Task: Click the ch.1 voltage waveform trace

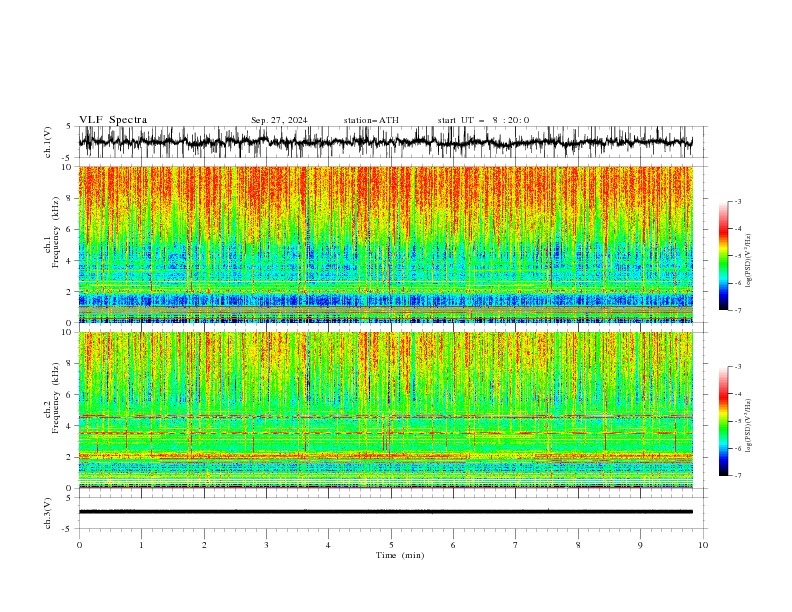Action: pos(385,142)
